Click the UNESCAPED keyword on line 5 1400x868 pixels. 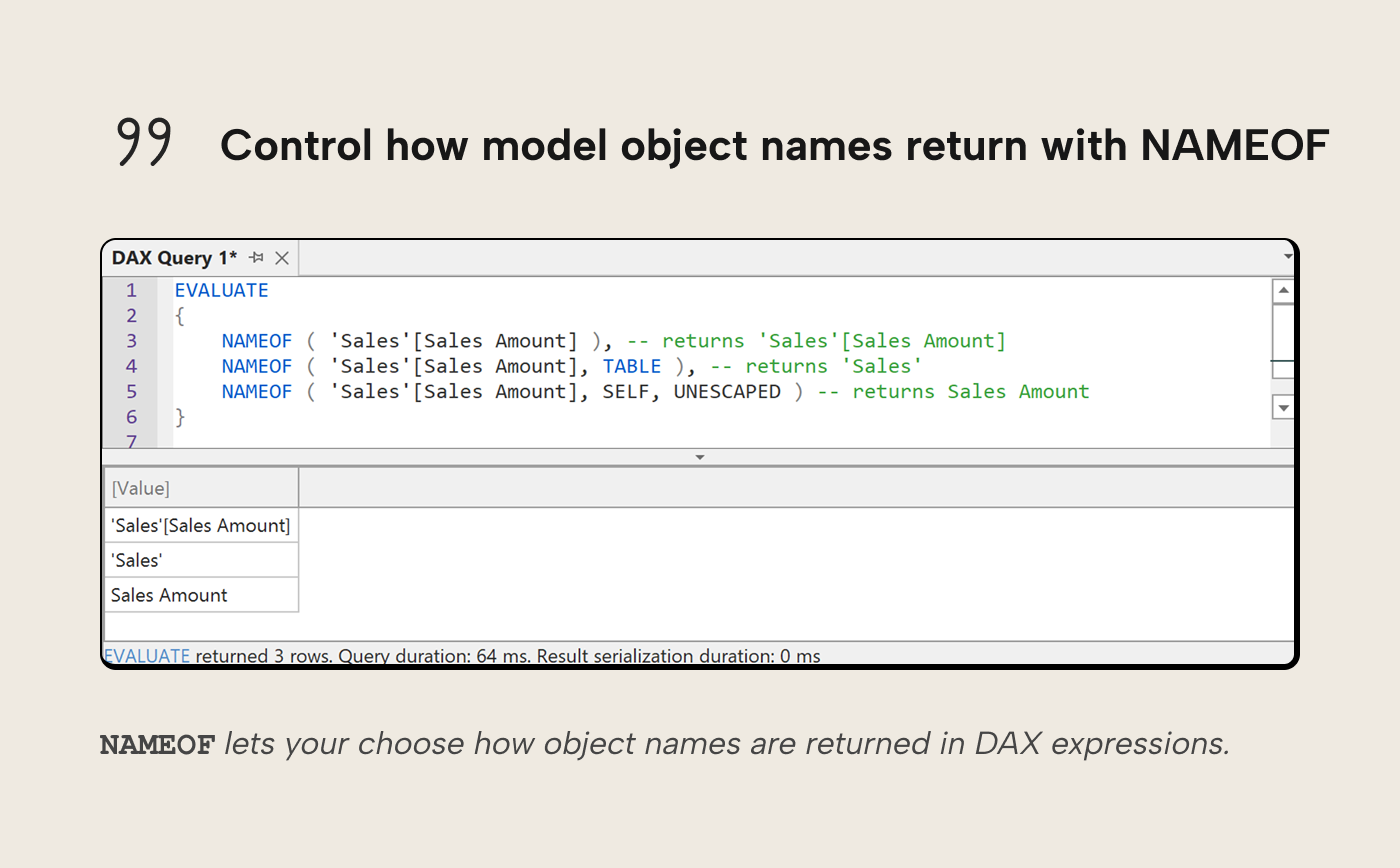pyautogui.click(x=727, y=392)
